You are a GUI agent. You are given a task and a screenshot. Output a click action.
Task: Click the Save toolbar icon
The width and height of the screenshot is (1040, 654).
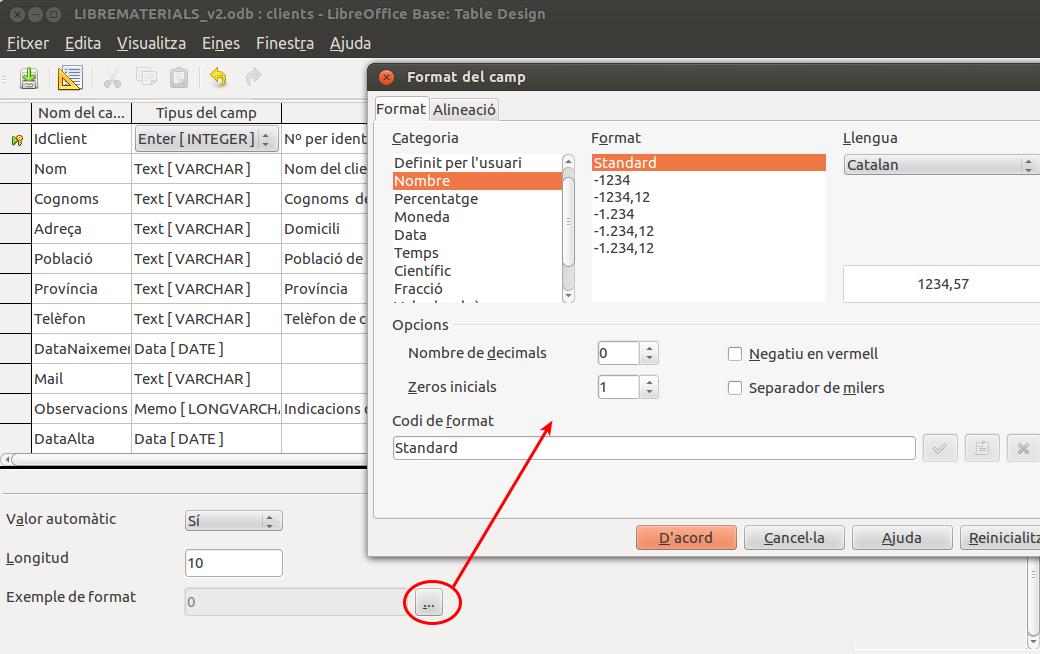(29, 78)
